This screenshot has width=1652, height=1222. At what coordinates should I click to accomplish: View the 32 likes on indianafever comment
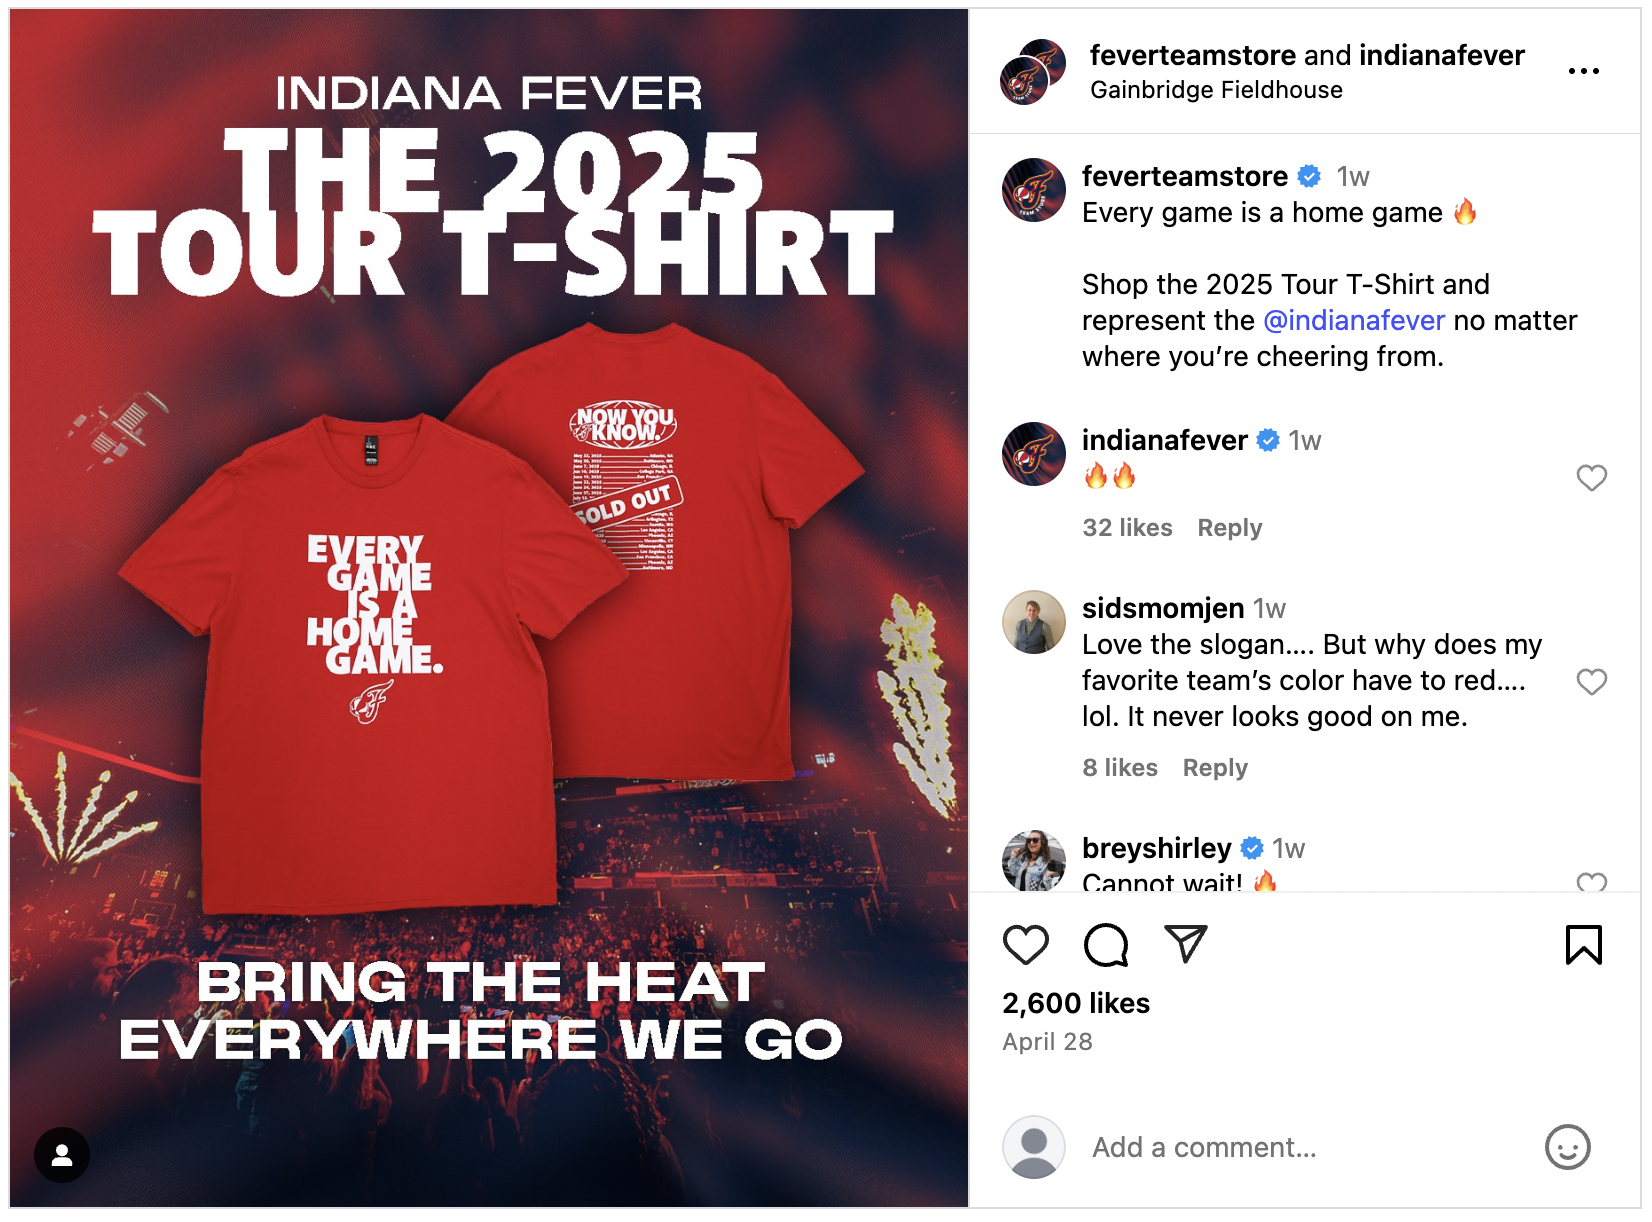click(x=1127, y=528)
